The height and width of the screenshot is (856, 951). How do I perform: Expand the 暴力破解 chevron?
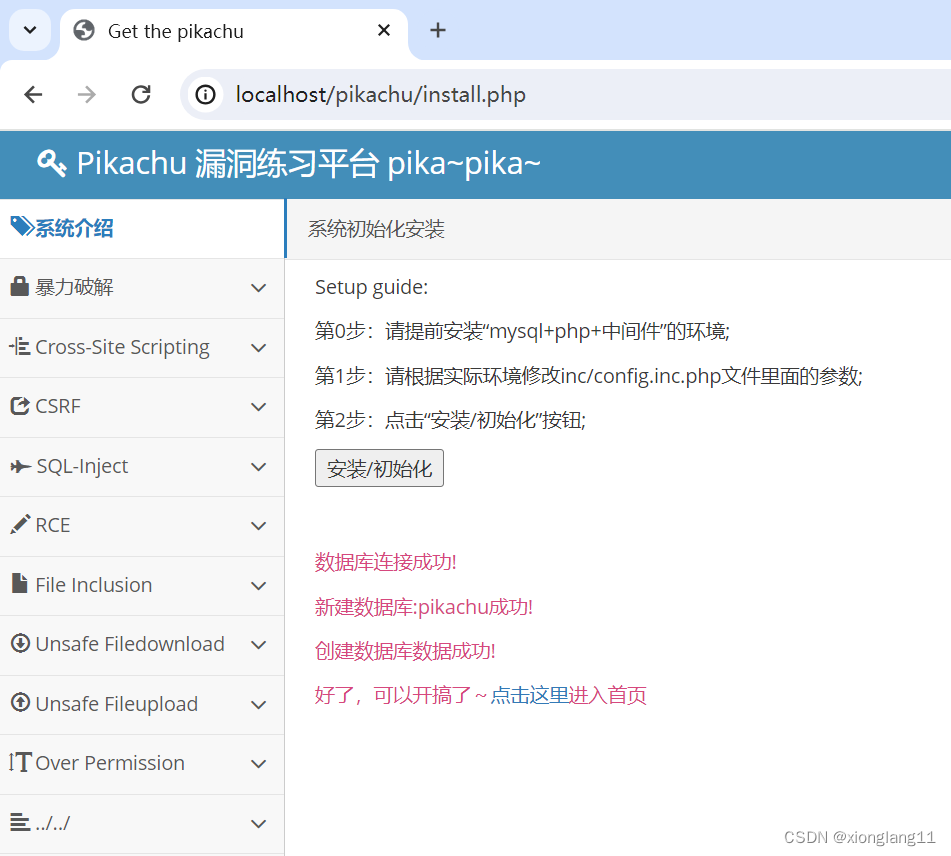259,288
